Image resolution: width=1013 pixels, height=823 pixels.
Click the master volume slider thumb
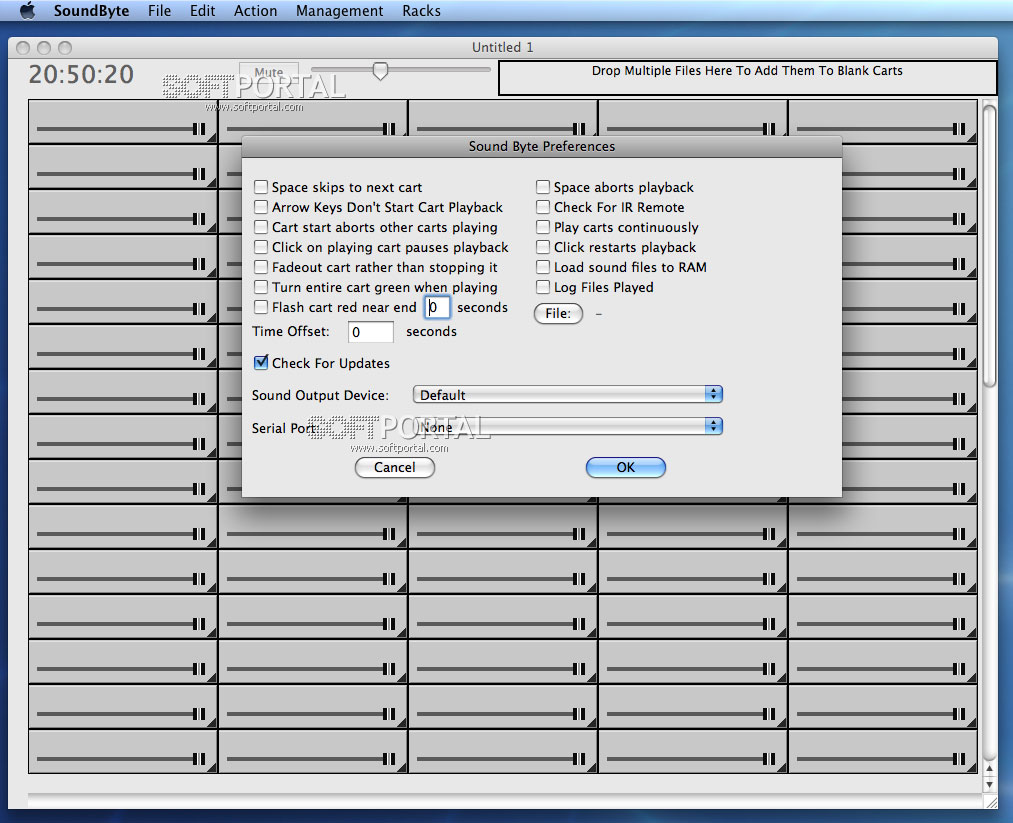point(381,71)
